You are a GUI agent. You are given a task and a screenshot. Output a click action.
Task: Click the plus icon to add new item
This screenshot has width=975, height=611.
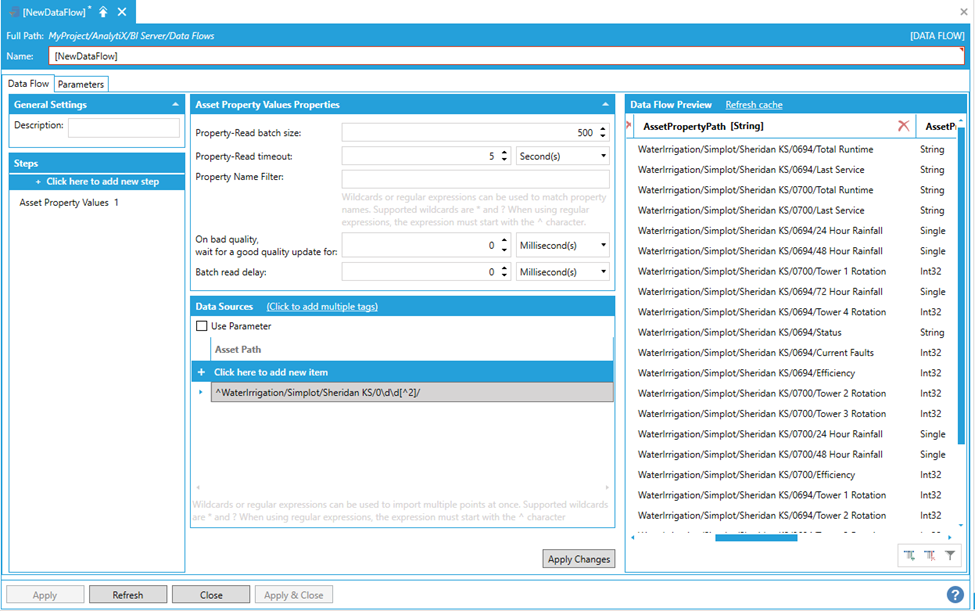coord(201,372)
